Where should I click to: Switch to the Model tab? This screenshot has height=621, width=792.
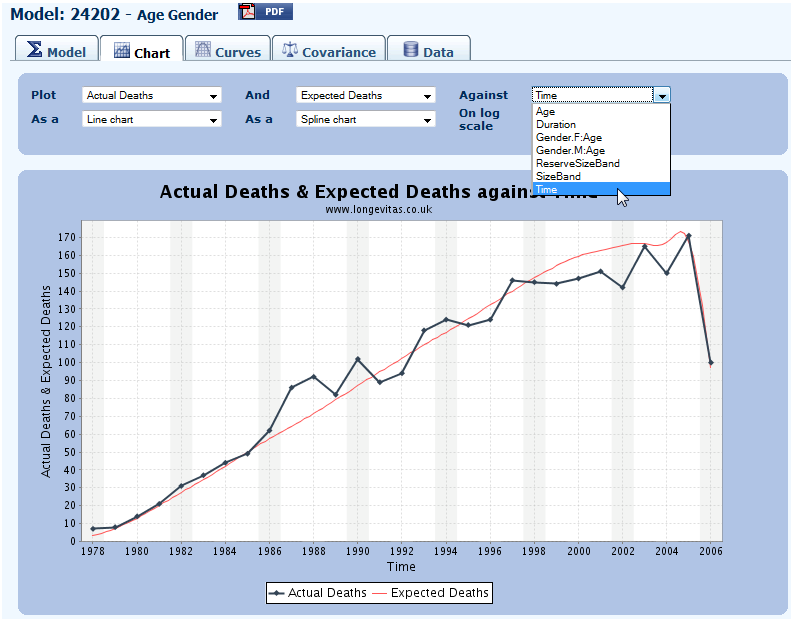coord(57,49)
